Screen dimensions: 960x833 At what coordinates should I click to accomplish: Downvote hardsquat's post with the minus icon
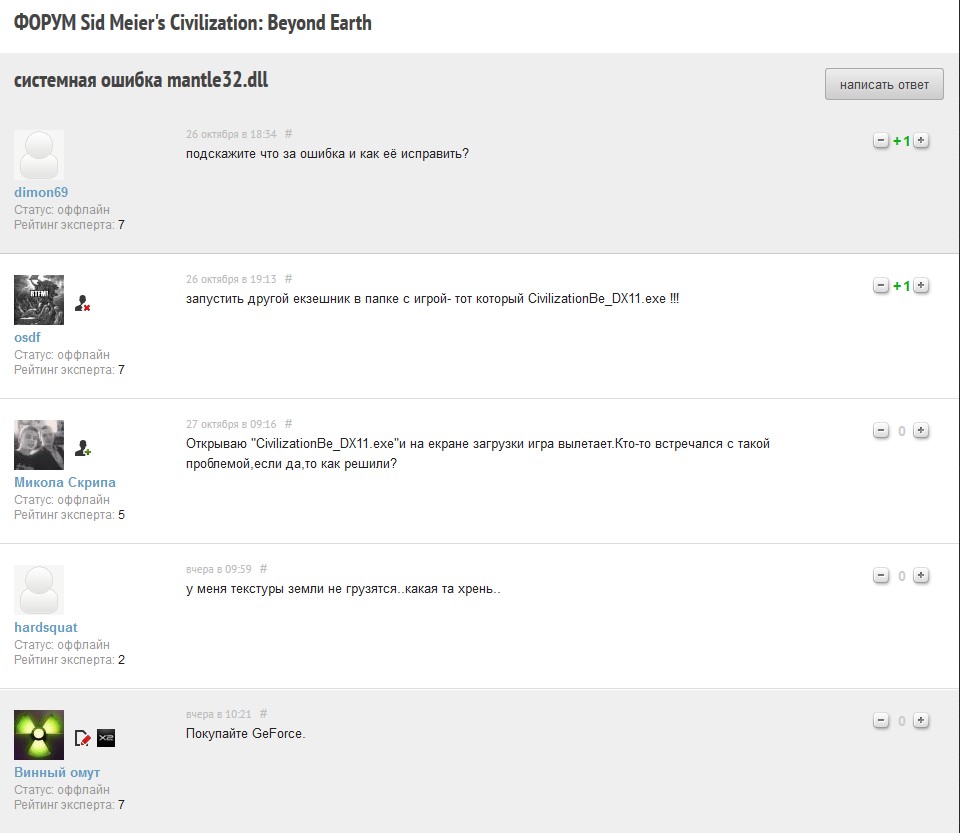(881, 576)
